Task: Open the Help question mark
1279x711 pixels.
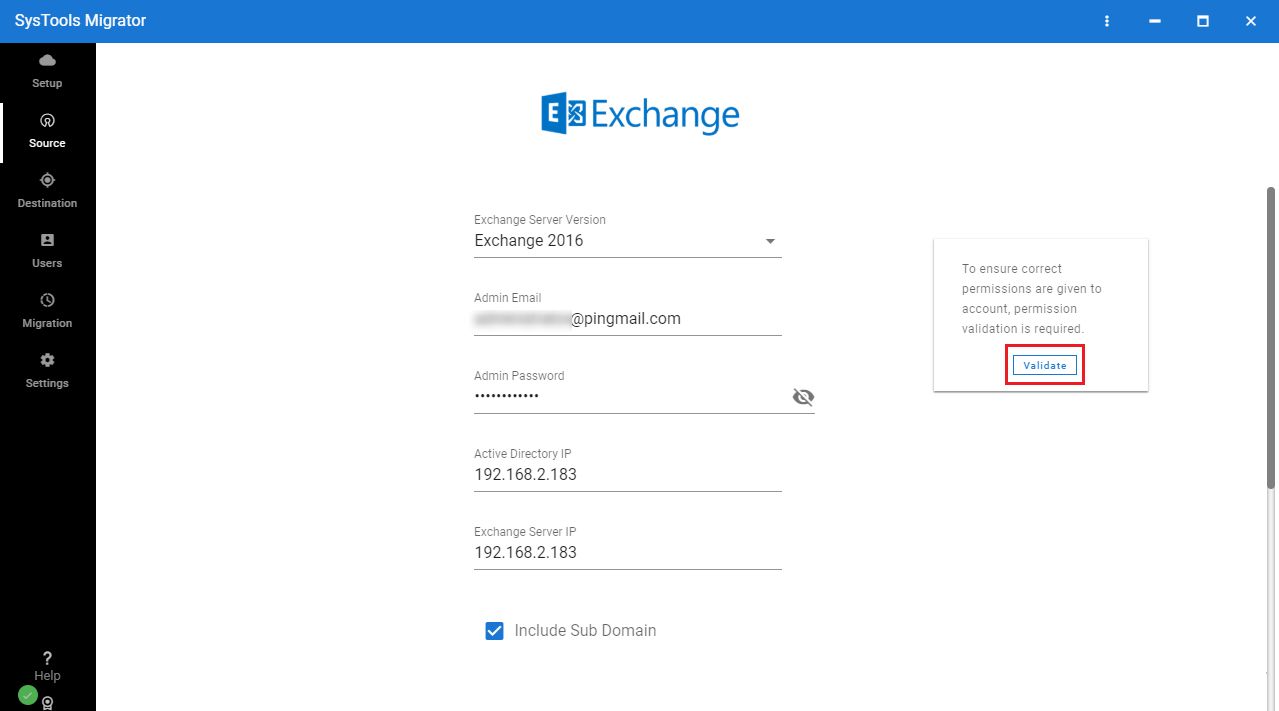Action: 47,658
